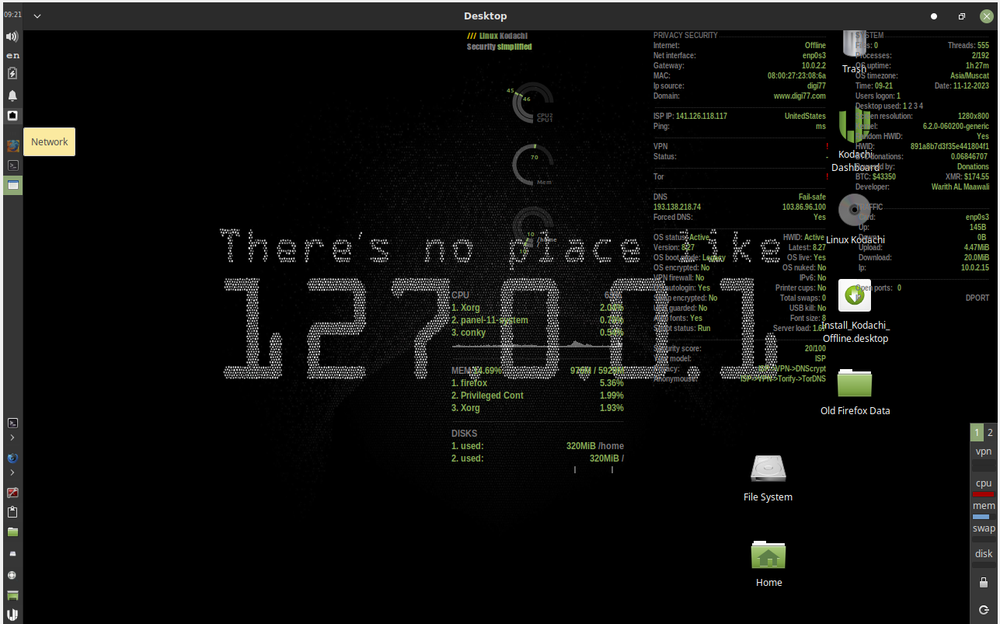The image size is (1000, 624).
Task: Open the notifications bell icon
Action: (12, 96)
